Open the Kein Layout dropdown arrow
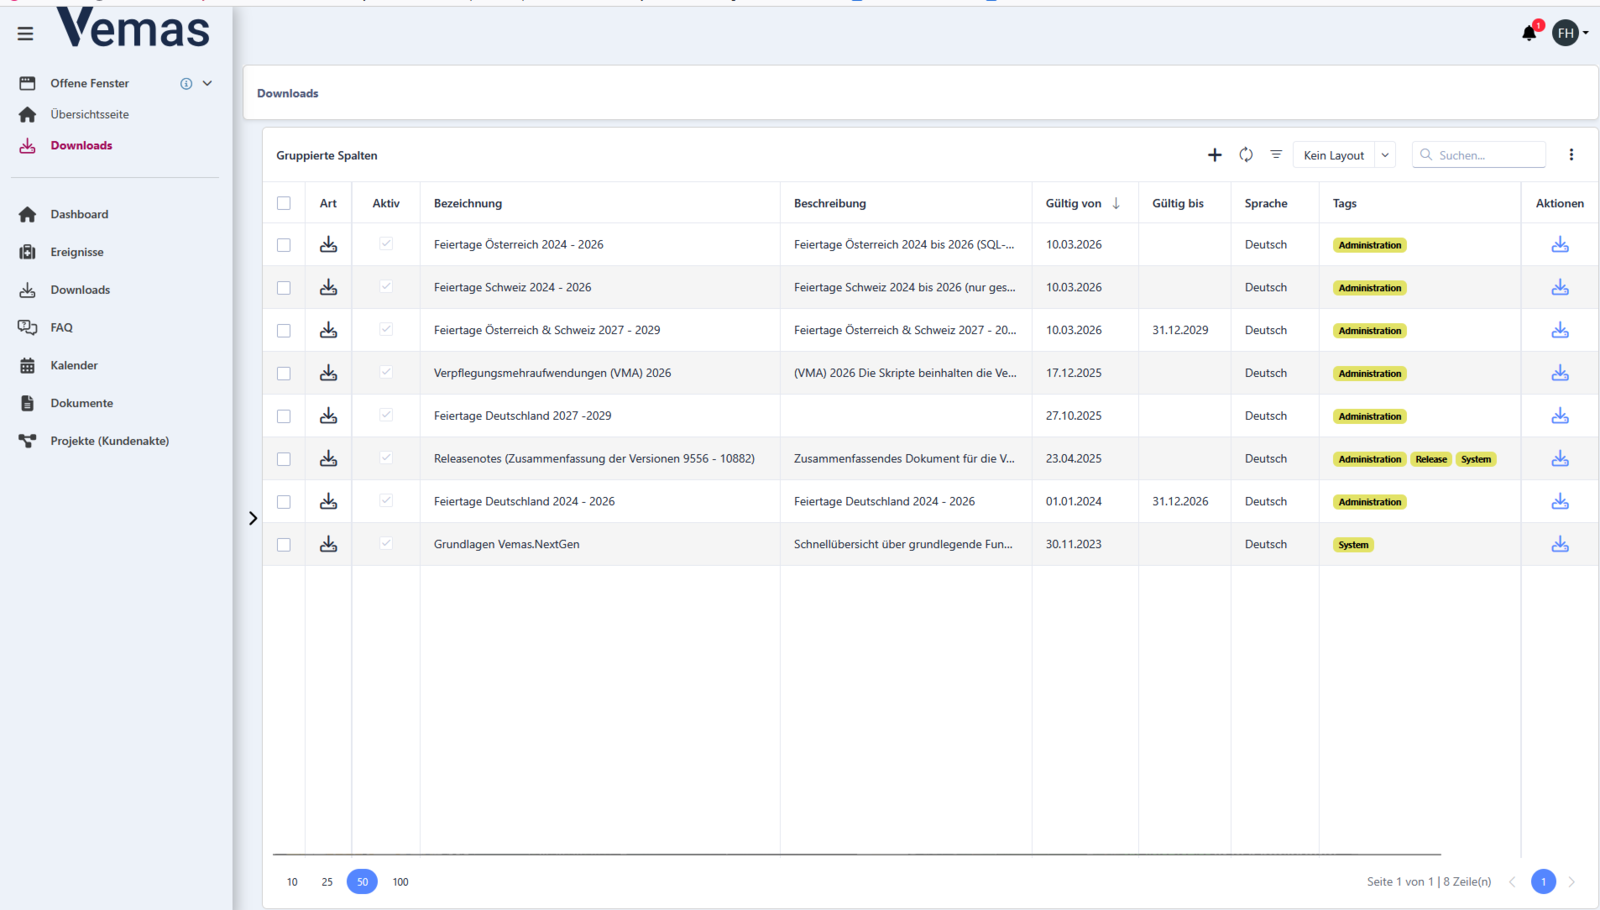Viewport: 1600px width, 910px height. [1385, 155]
